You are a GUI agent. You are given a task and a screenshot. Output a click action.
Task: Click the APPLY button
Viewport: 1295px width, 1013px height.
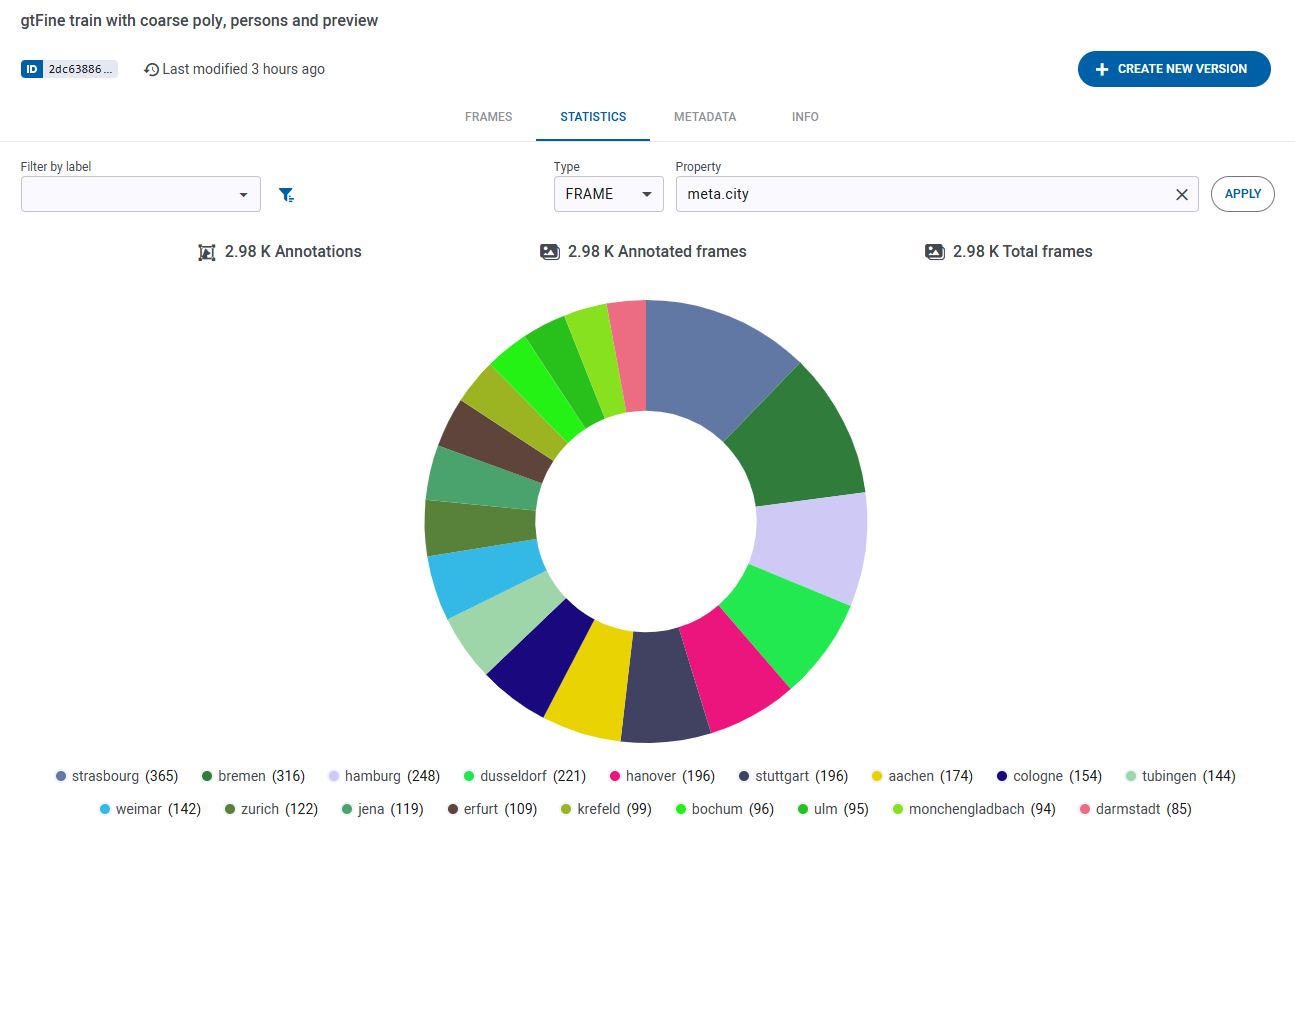tap(1242, 194)
